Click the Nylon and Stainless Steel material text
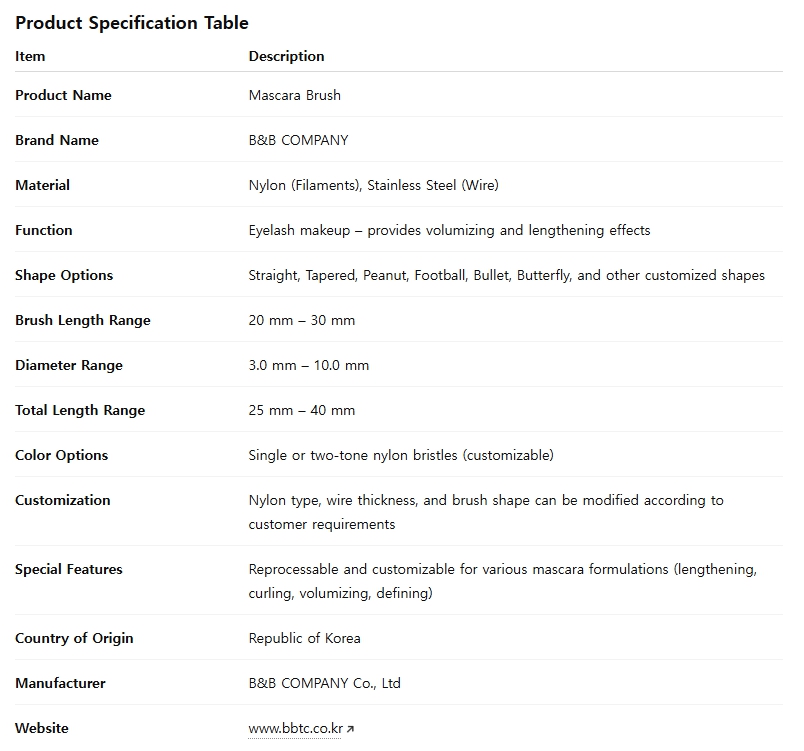This screenshot has width=804, height=751. pos(373,185)
